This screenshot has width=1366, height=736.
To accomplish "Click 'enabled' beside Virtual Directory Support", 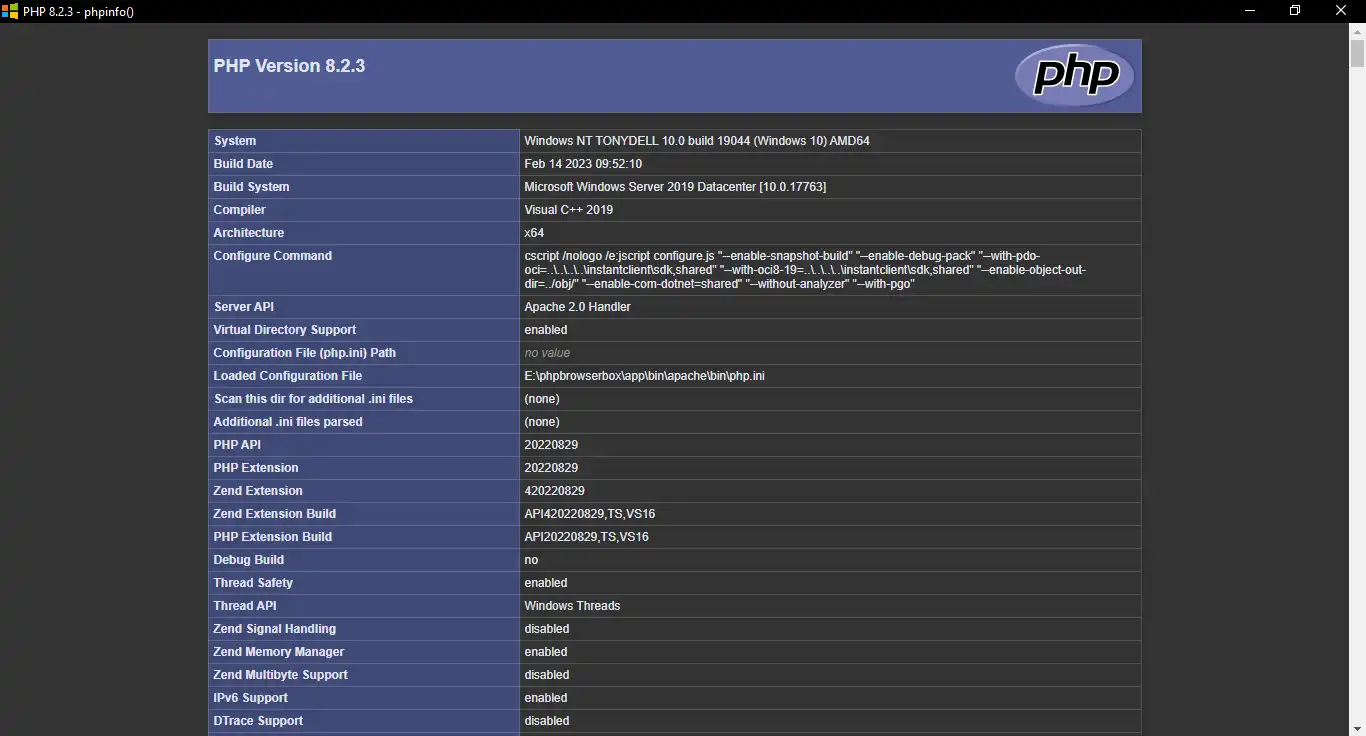I will [546, 330].
